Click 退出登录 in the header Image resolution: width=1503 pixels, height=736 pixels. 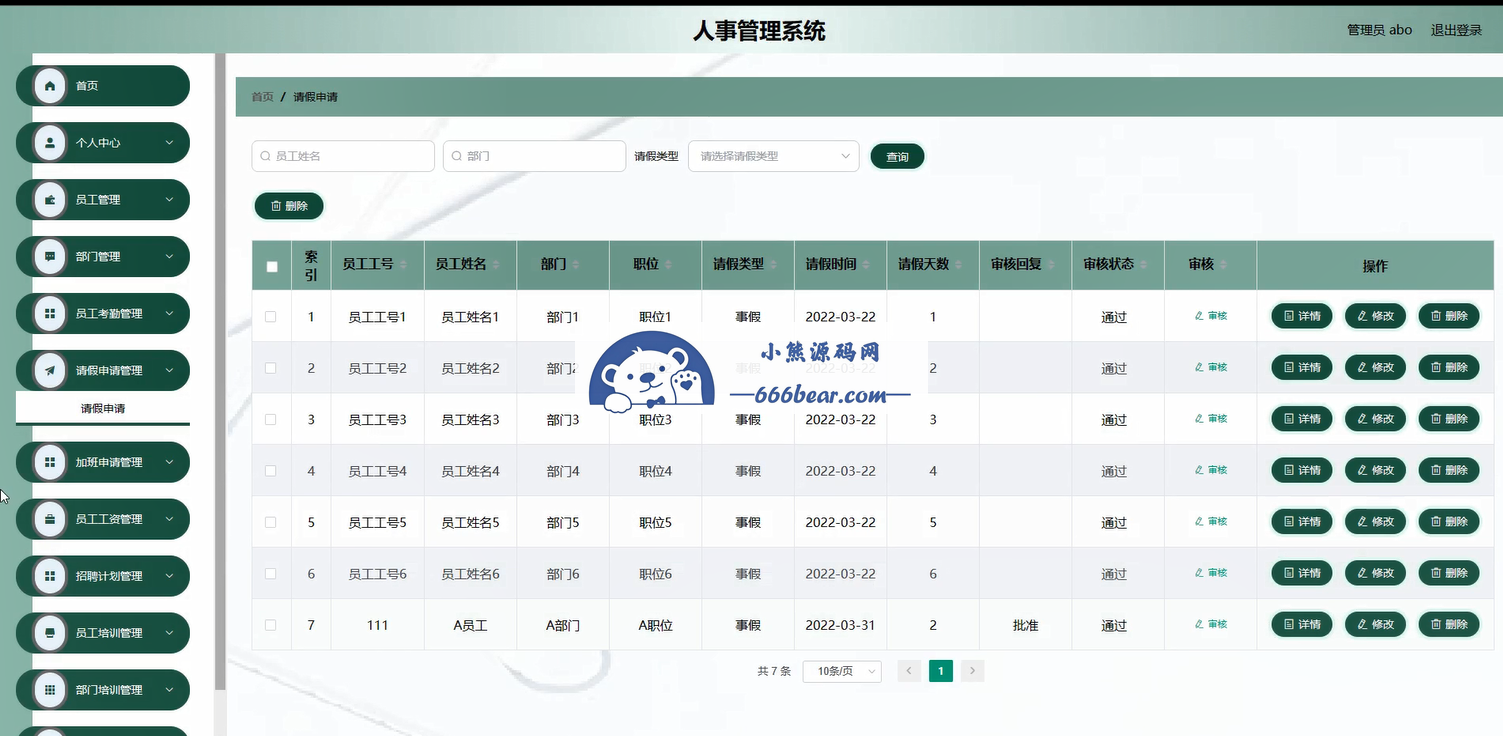(x=1456, y=30)
